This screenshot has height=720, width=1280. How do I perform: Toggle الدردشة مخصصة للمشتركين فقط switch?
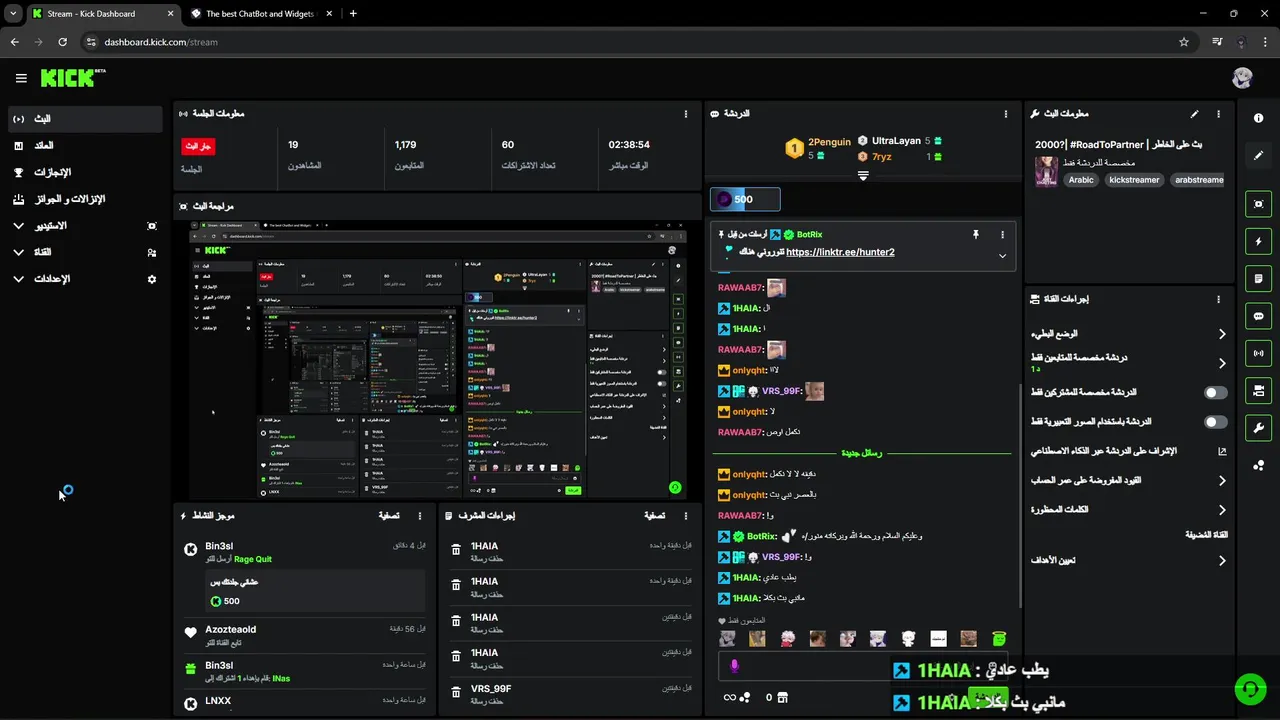coord(1215,393)
